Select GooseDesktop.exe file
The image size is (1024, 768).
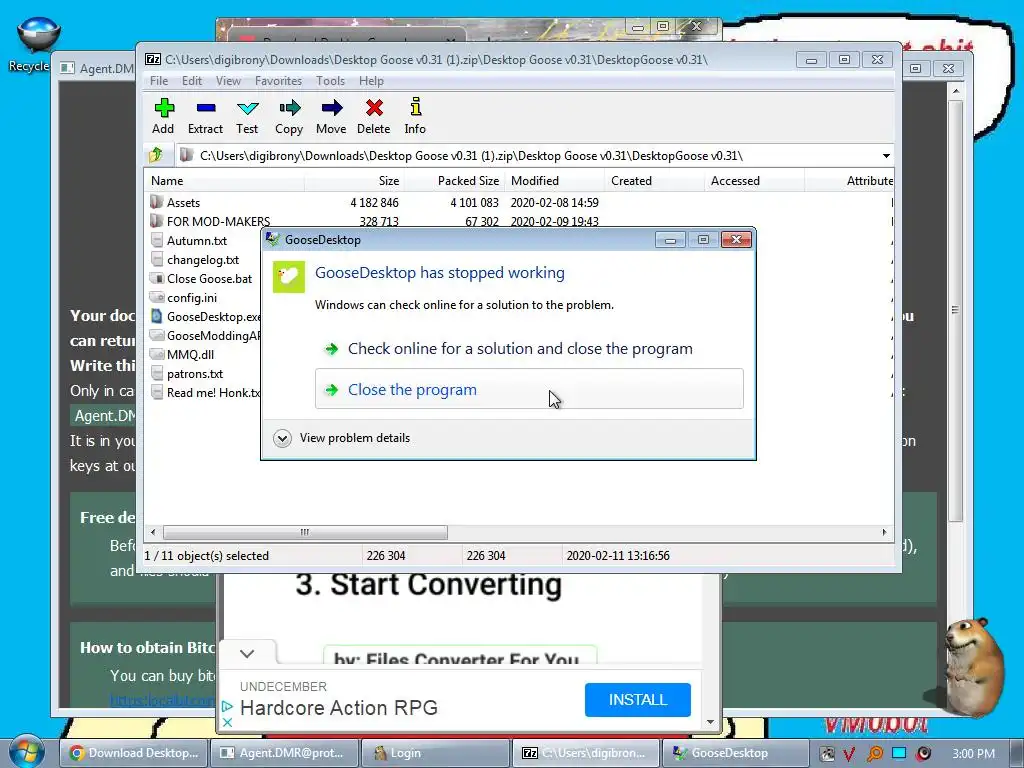point(205,317)
